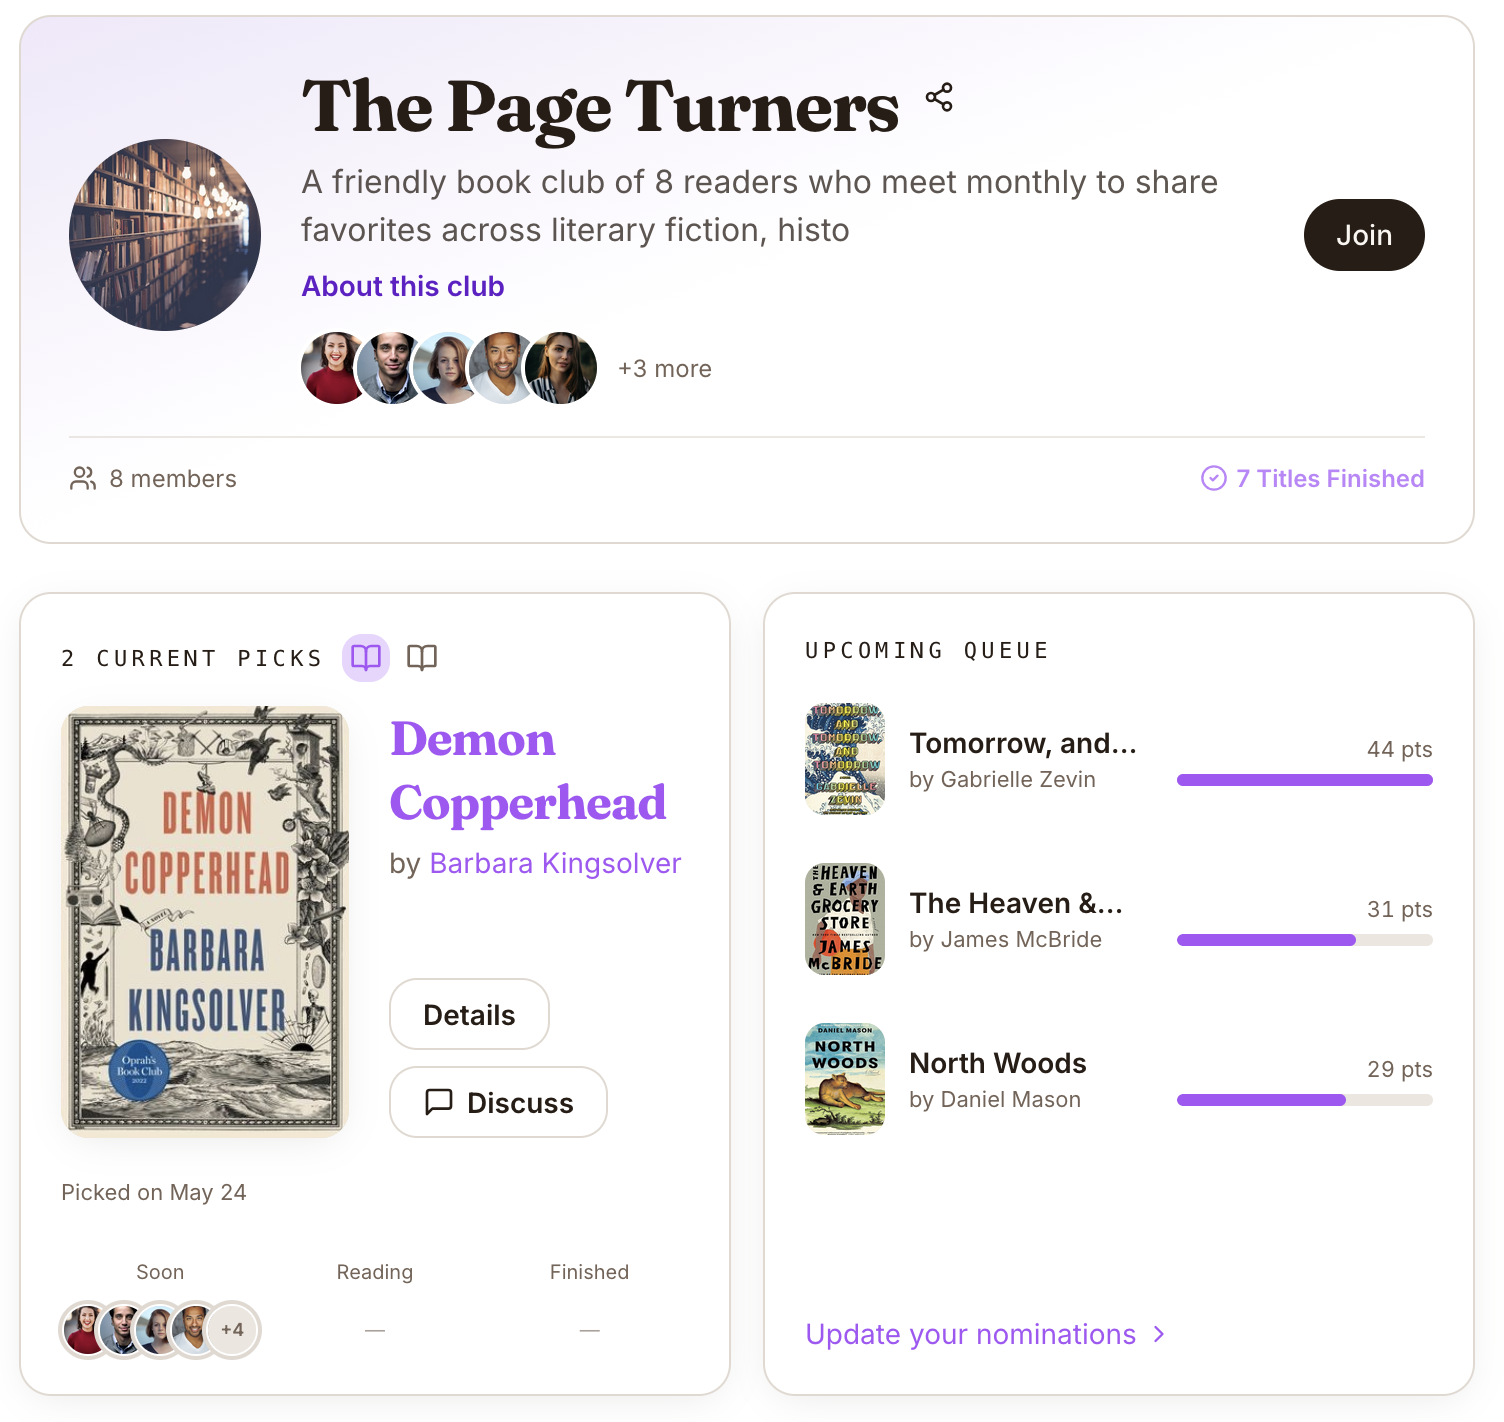The image size is (1504, 1422).
Task: Click the members icon next to 8 members
Action: 83,479
